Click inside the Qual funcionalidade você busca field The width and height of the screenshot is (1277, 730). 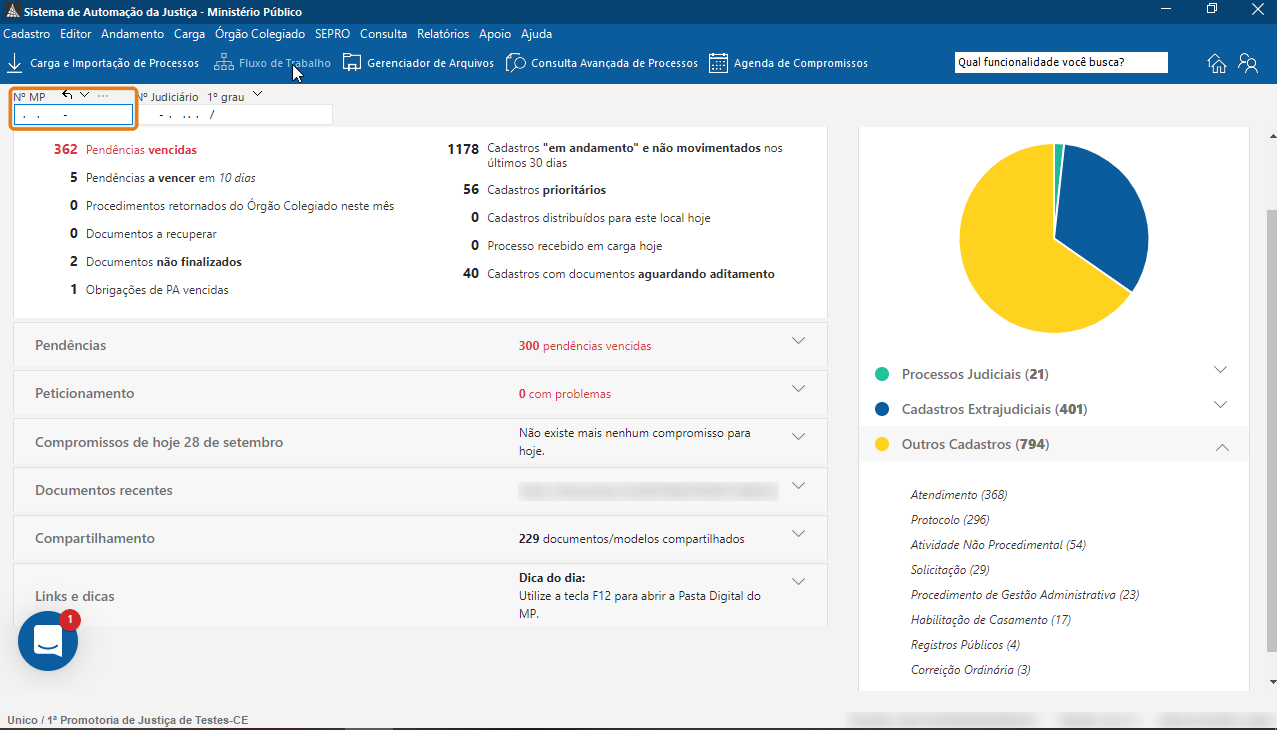click(1061, 62)
